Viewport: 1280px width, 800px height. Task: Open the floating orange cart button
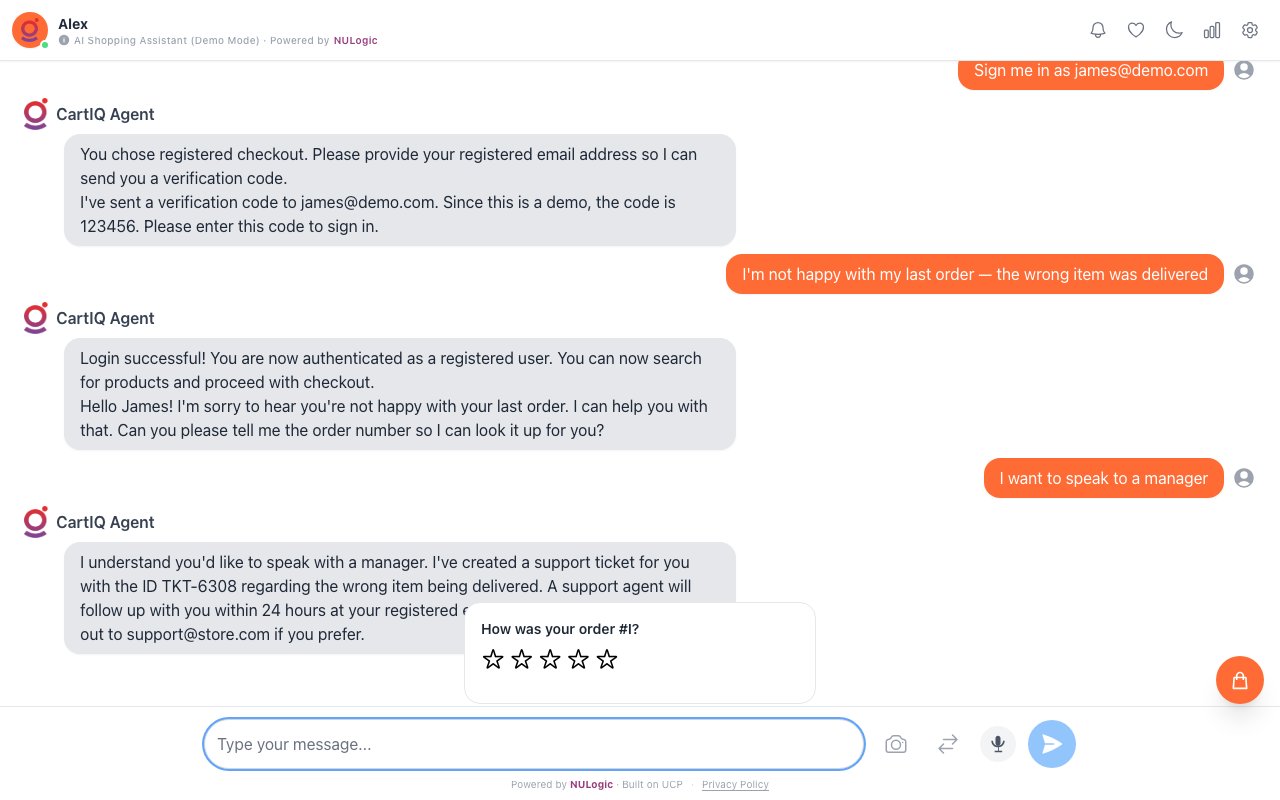pyautogui.click(x=1240, y=680)
